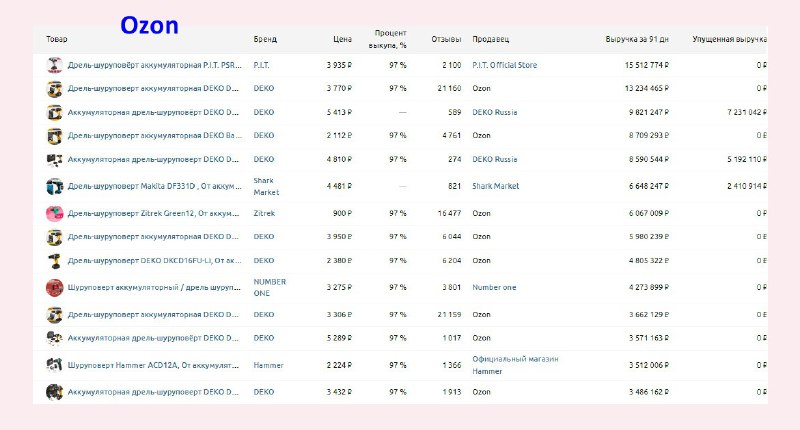The height and width of the screenshot is (430, 800).
Task: Open red thumbnail of NUMBER ONE screwdriver
Action: point(55,288)
